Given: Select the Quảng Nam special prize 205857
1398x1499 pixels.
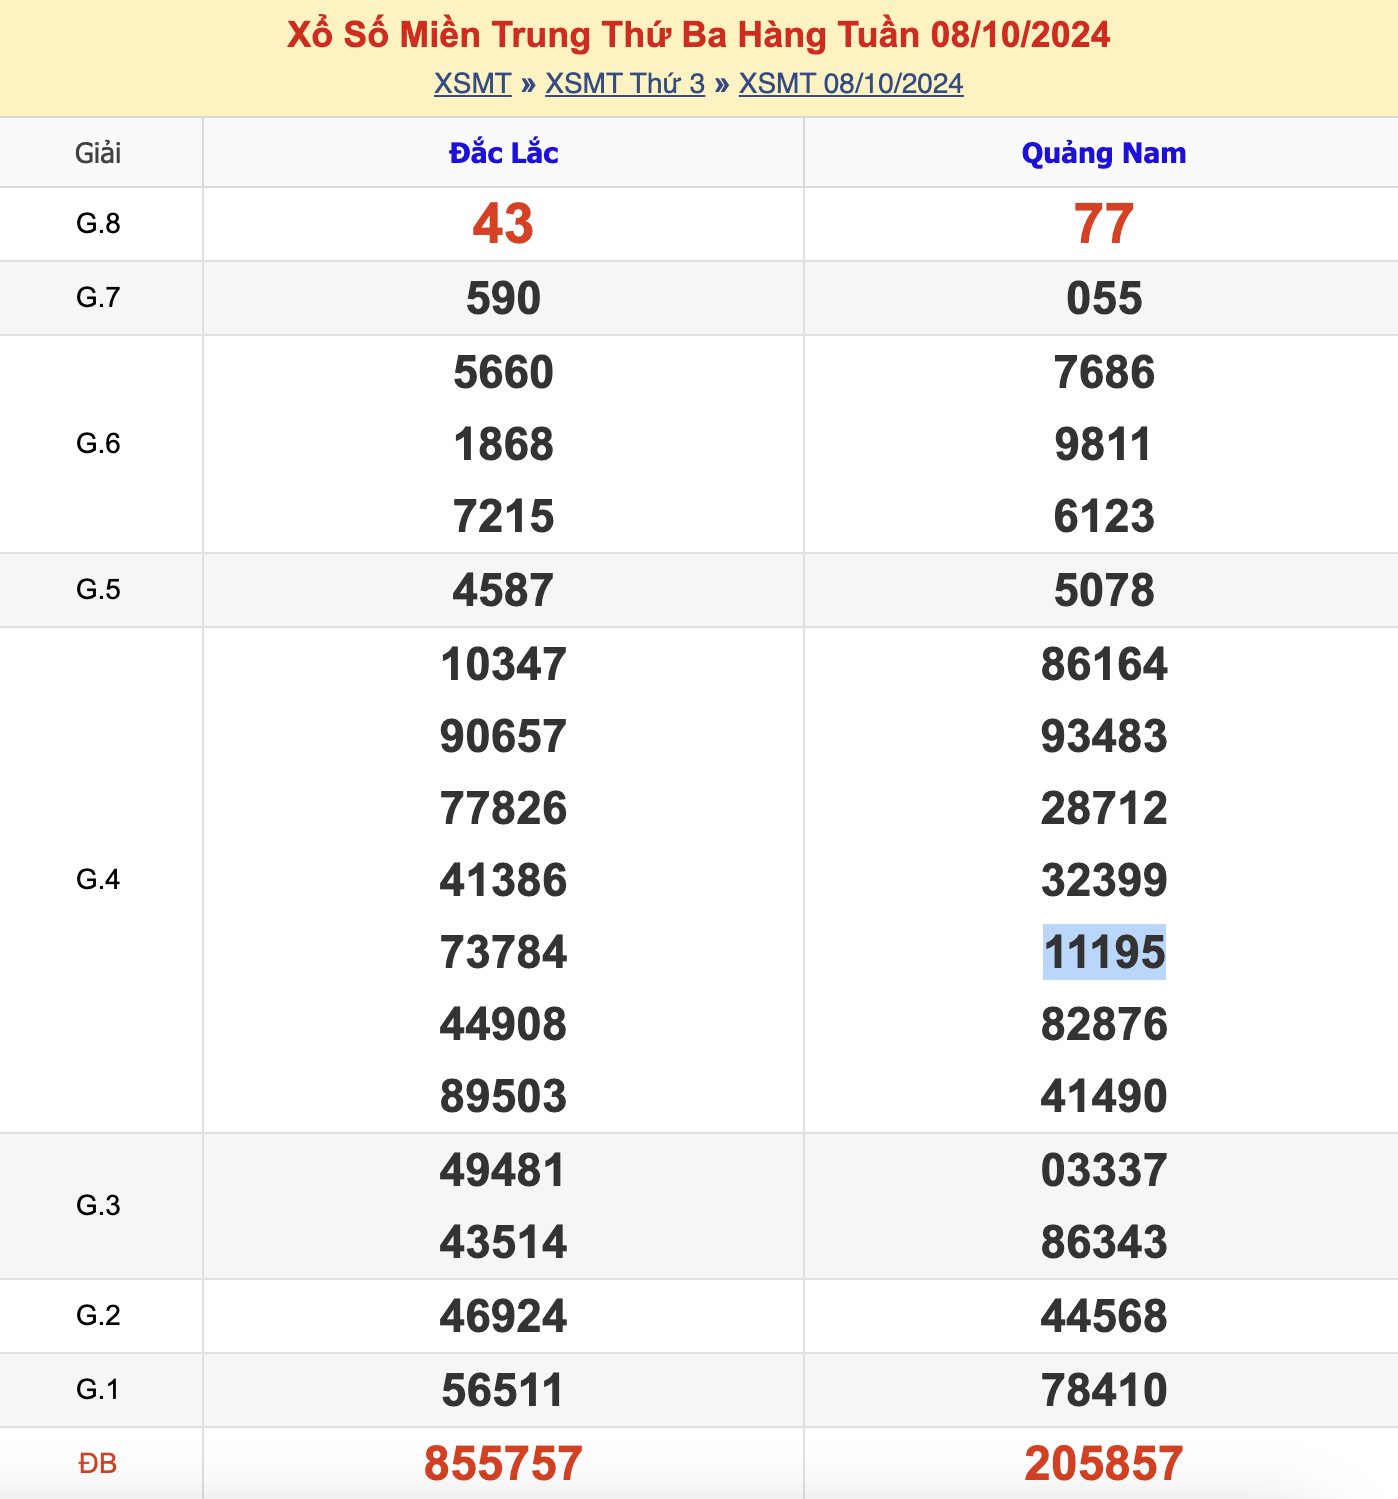Looking at the screenshot, I should coord(1104,1464).
